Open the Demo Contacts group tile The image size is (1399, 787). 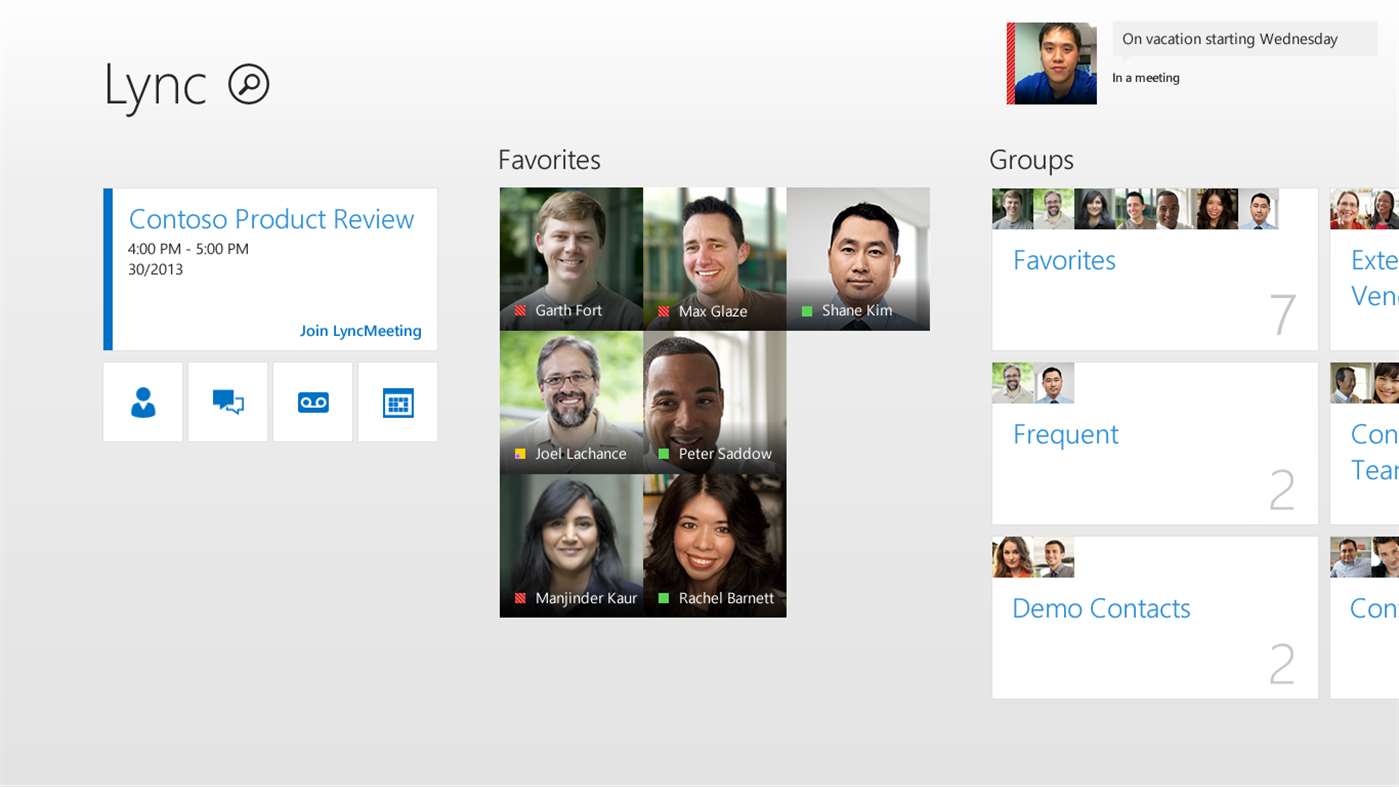pyautogui.click(x=1155, y=617)
